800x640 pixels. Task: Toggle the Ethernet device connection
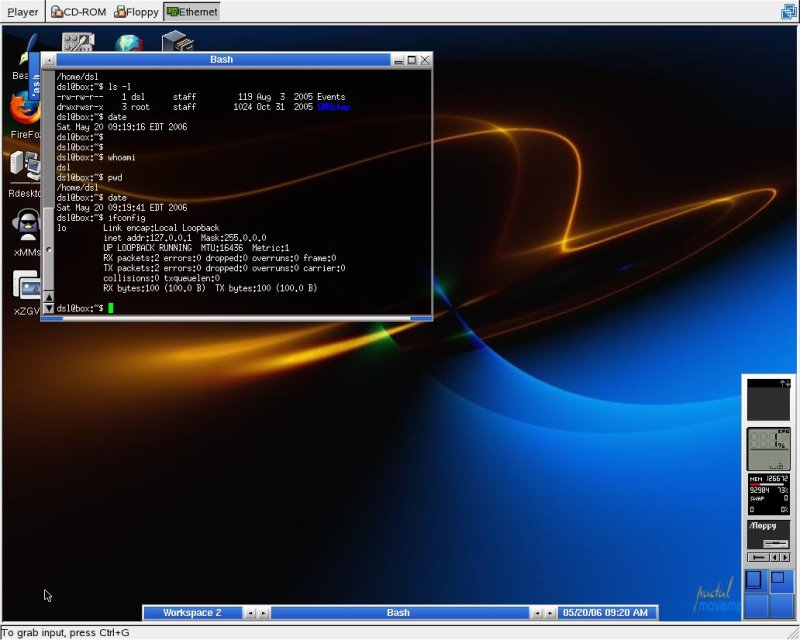191,12
